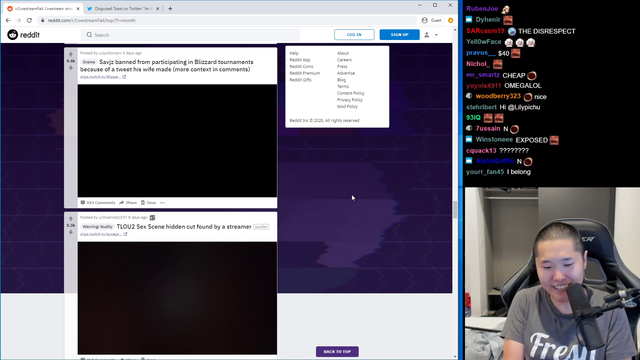Open the Mod Policy footer link
Image resolution: width=640 pixels, height=360 pixels.
347,107
